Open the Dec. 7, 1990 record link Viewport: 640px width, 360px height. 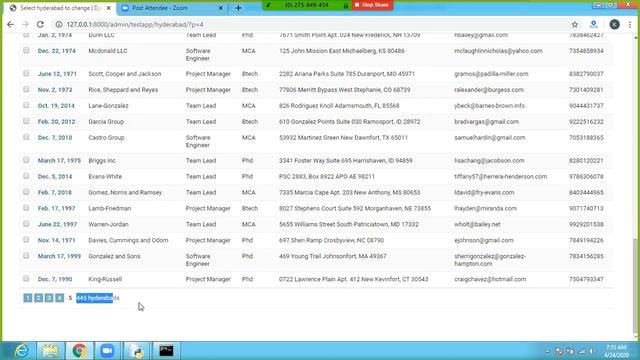[x=55, y=280]
